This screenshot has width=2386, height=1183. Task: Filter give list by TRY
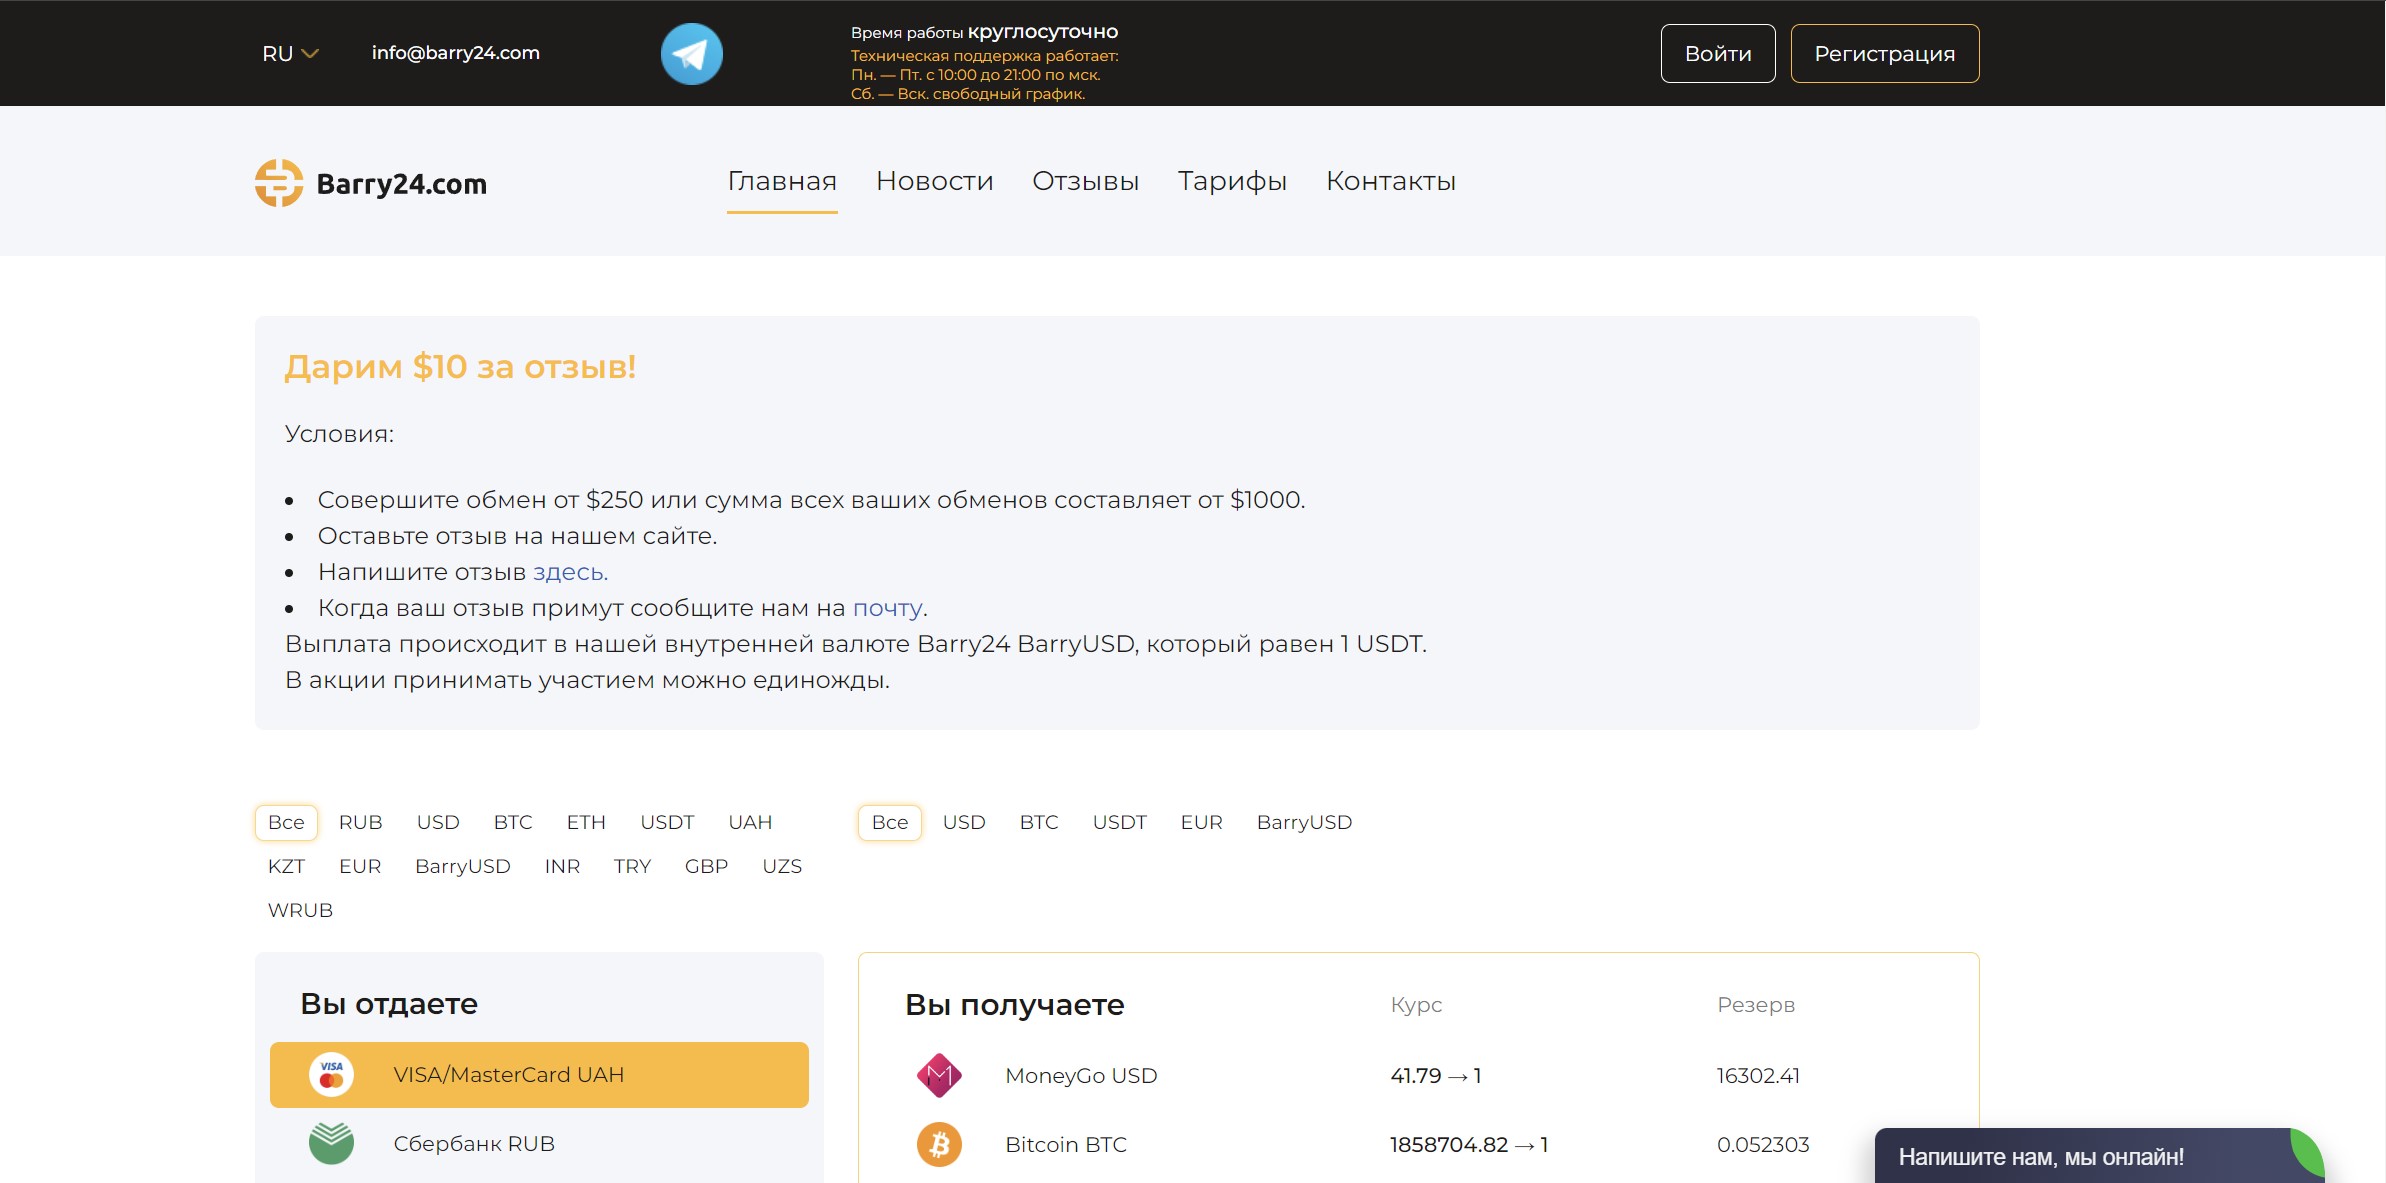(x=632, y=866)
